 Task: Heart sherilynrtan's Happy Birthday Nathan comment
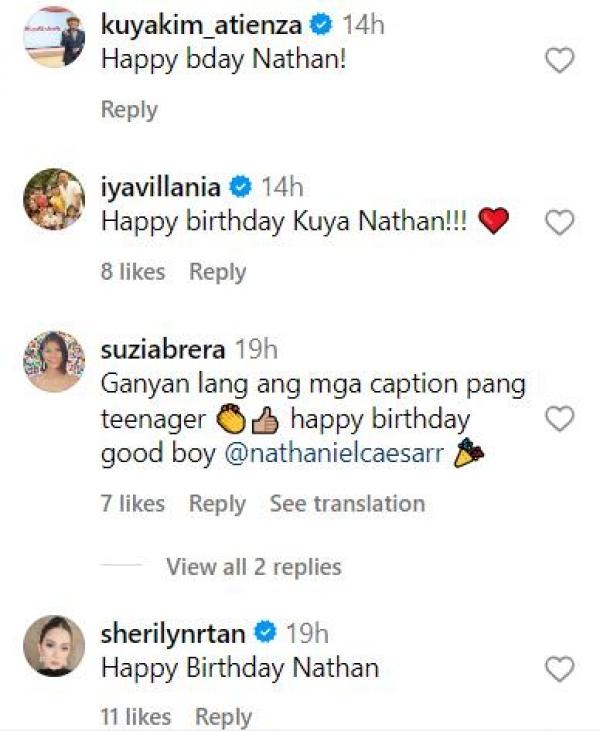coord(559,668)
